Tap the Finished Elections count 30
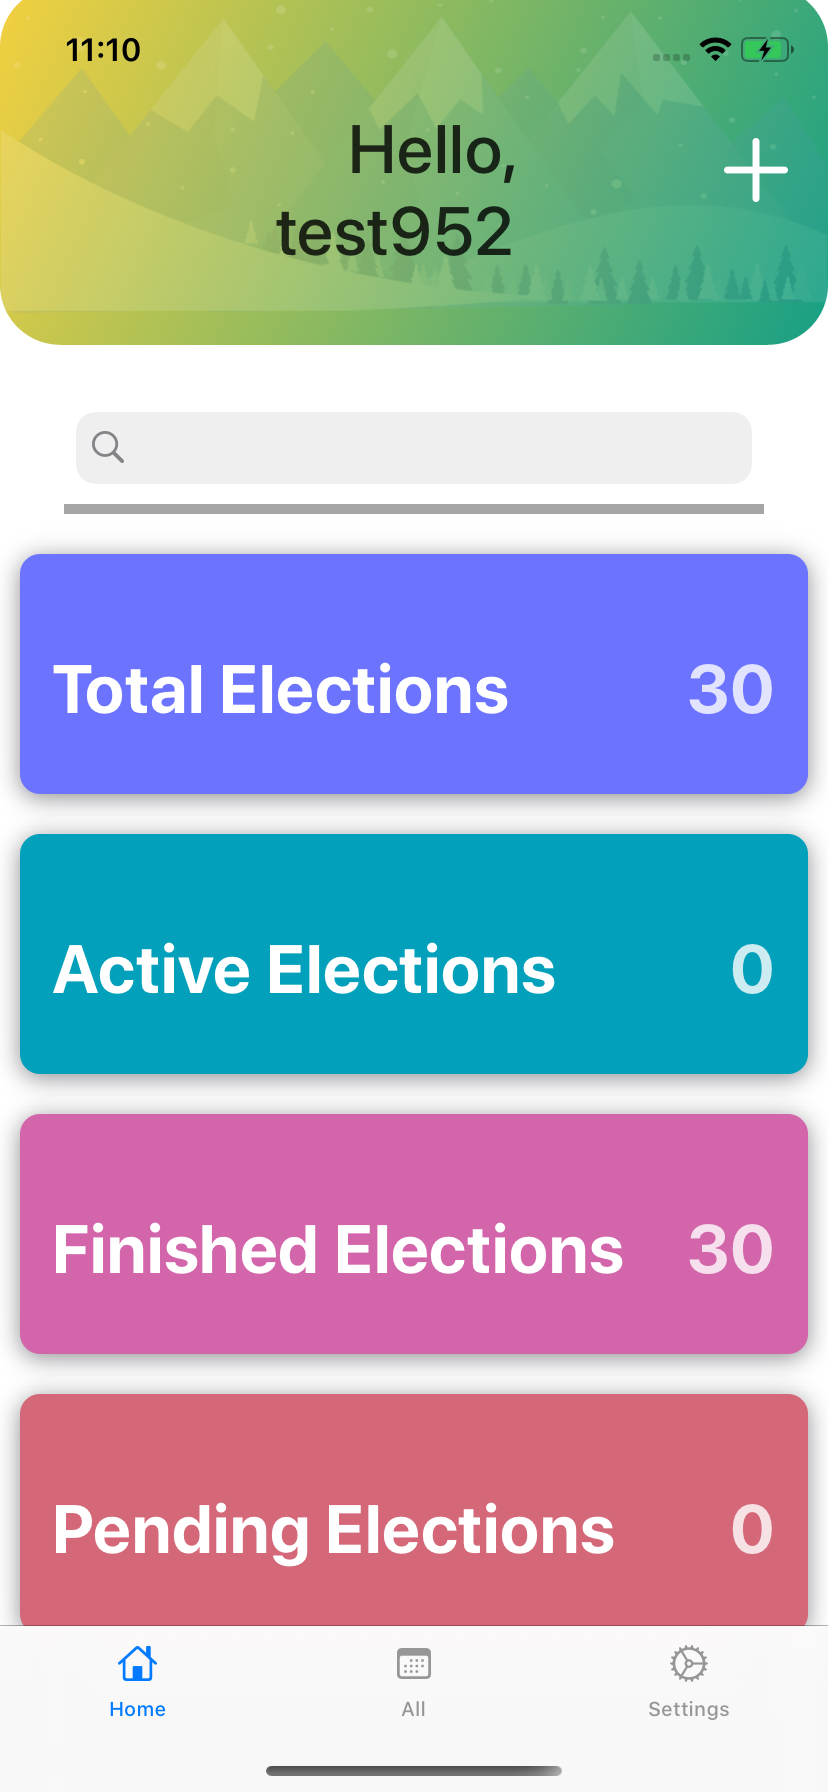828x1792 pixels. 731,1250
